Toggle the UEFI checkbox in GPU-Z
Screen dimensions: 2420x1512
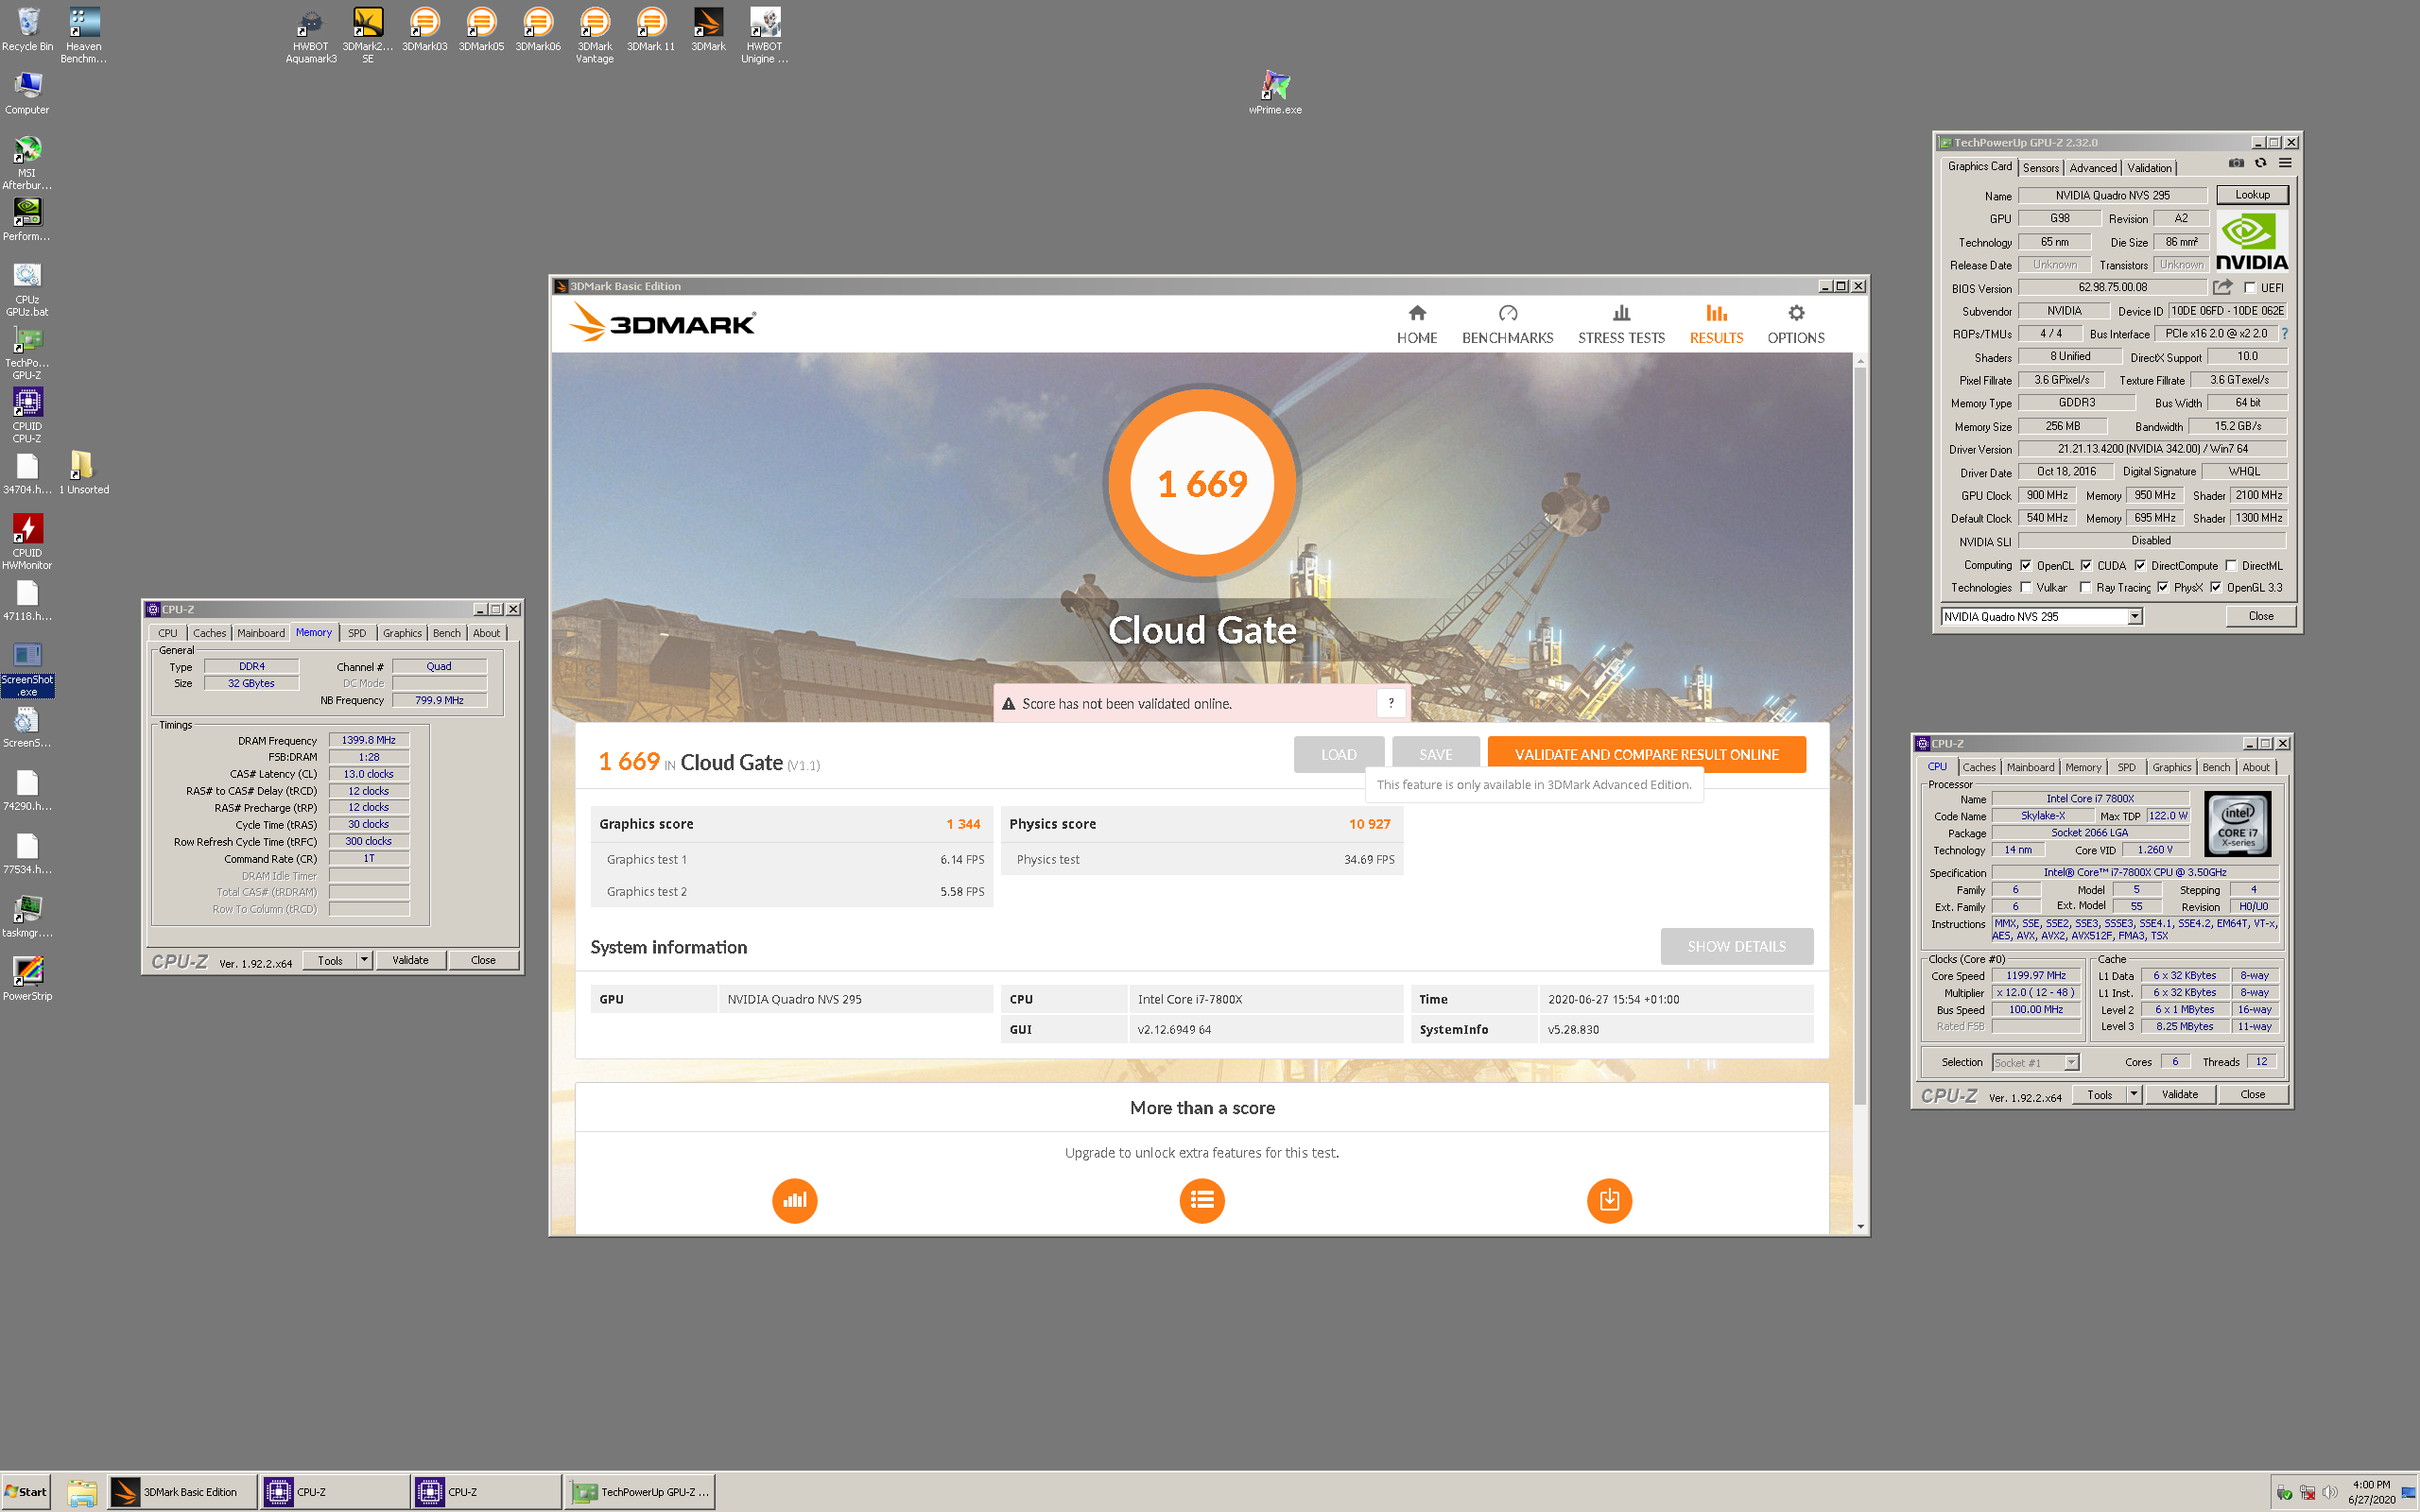2250,288
